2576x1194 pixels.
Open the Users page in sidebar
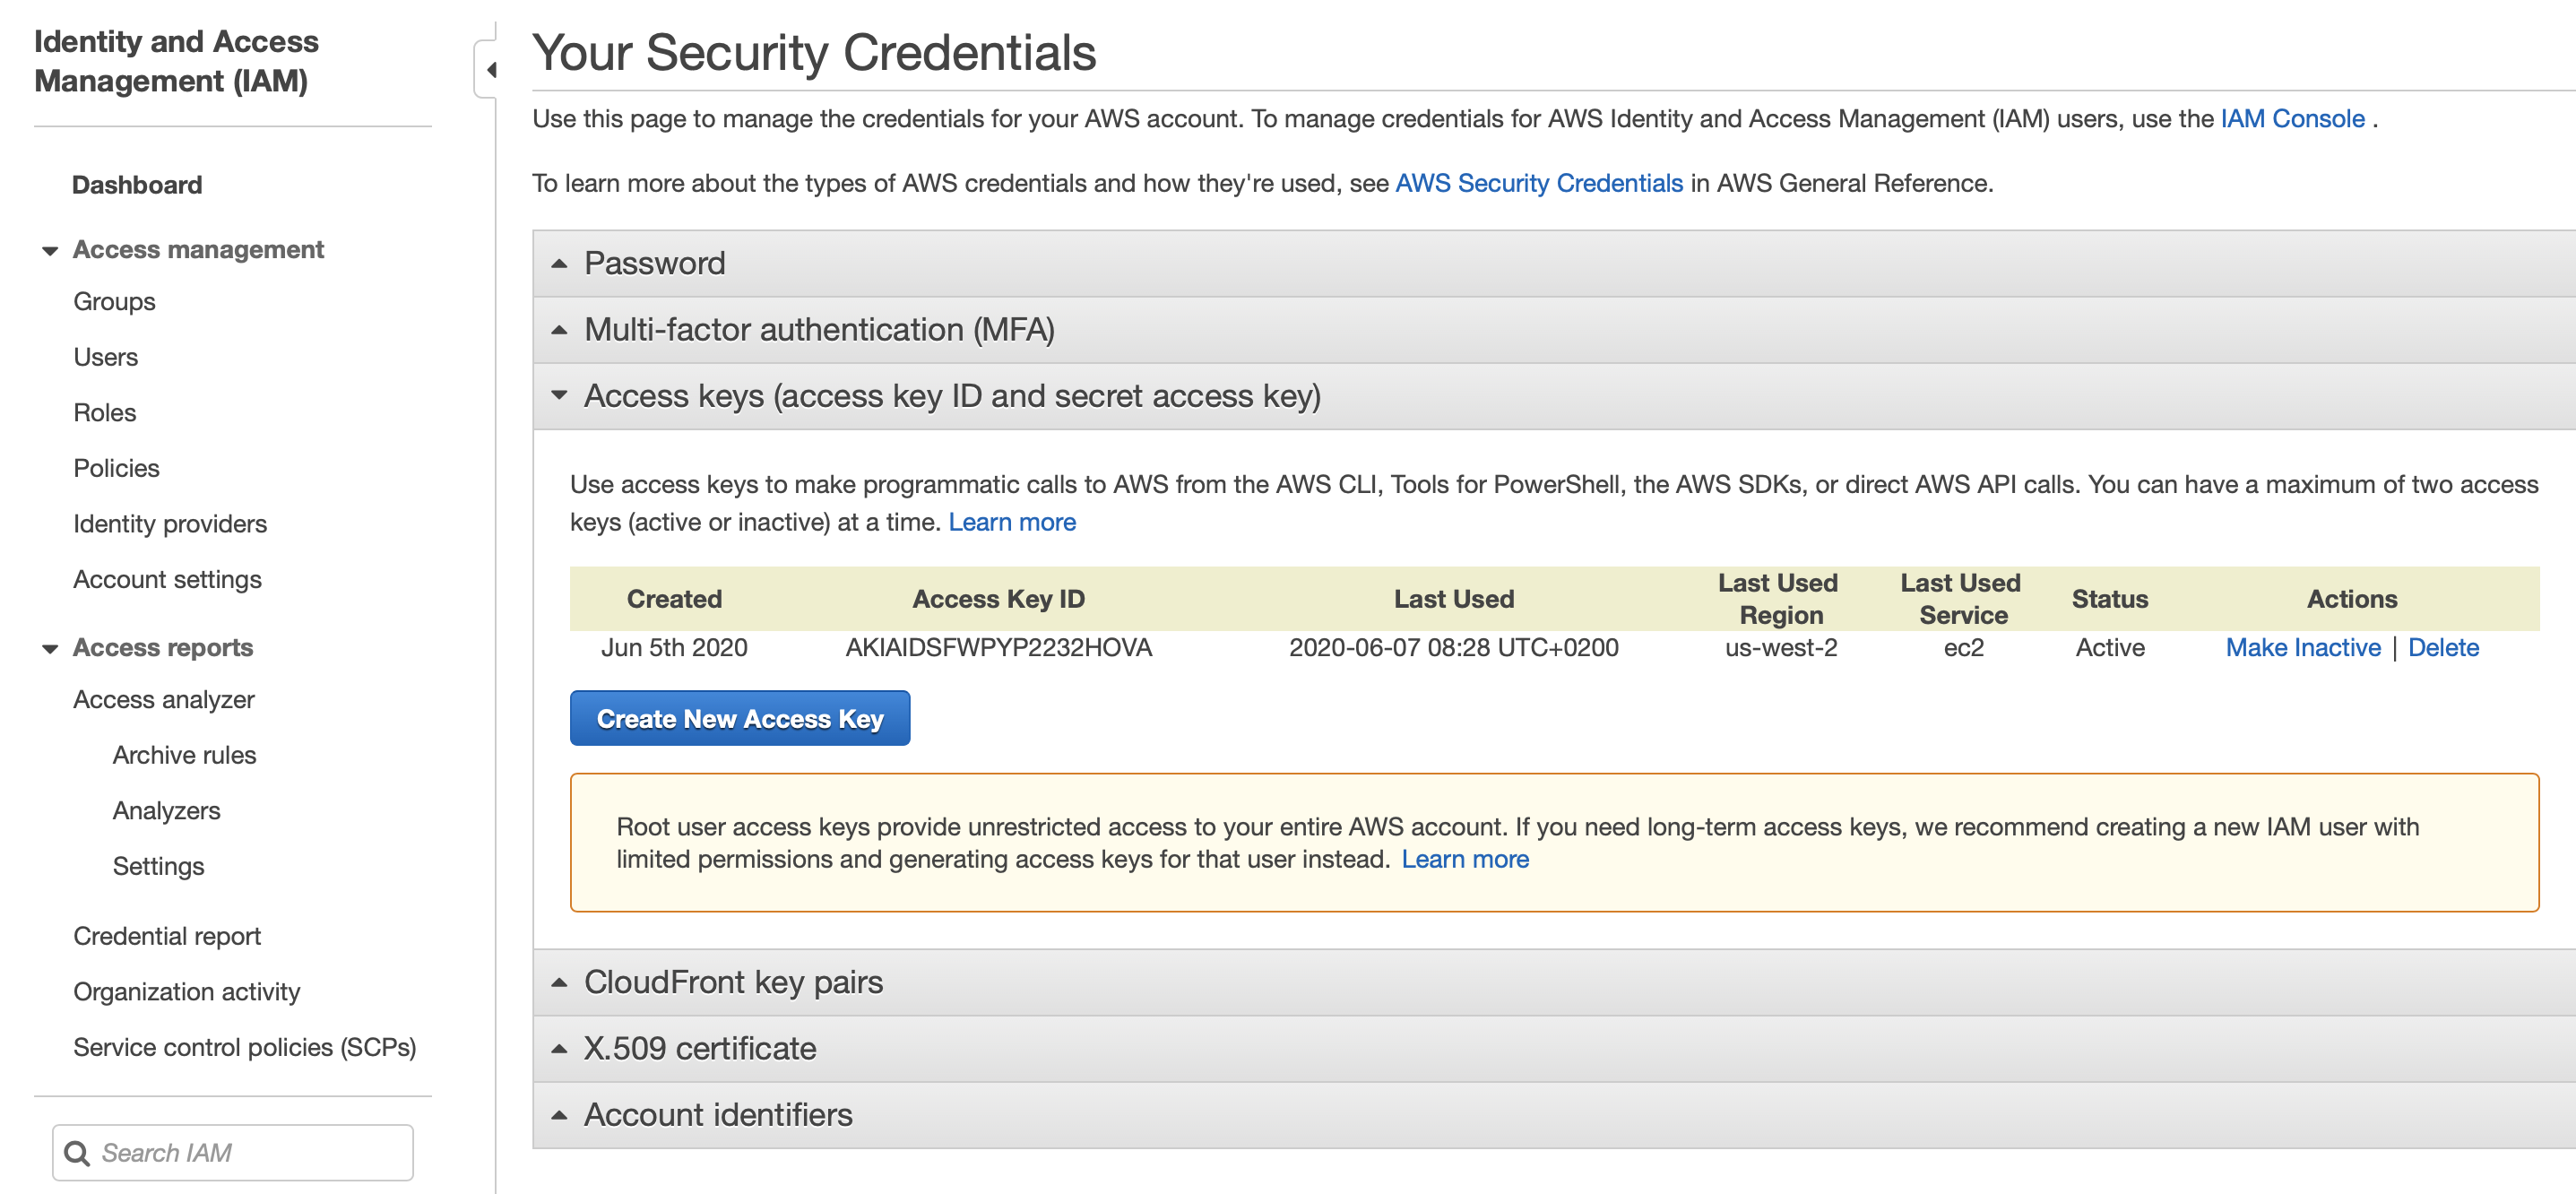point(105,357)
